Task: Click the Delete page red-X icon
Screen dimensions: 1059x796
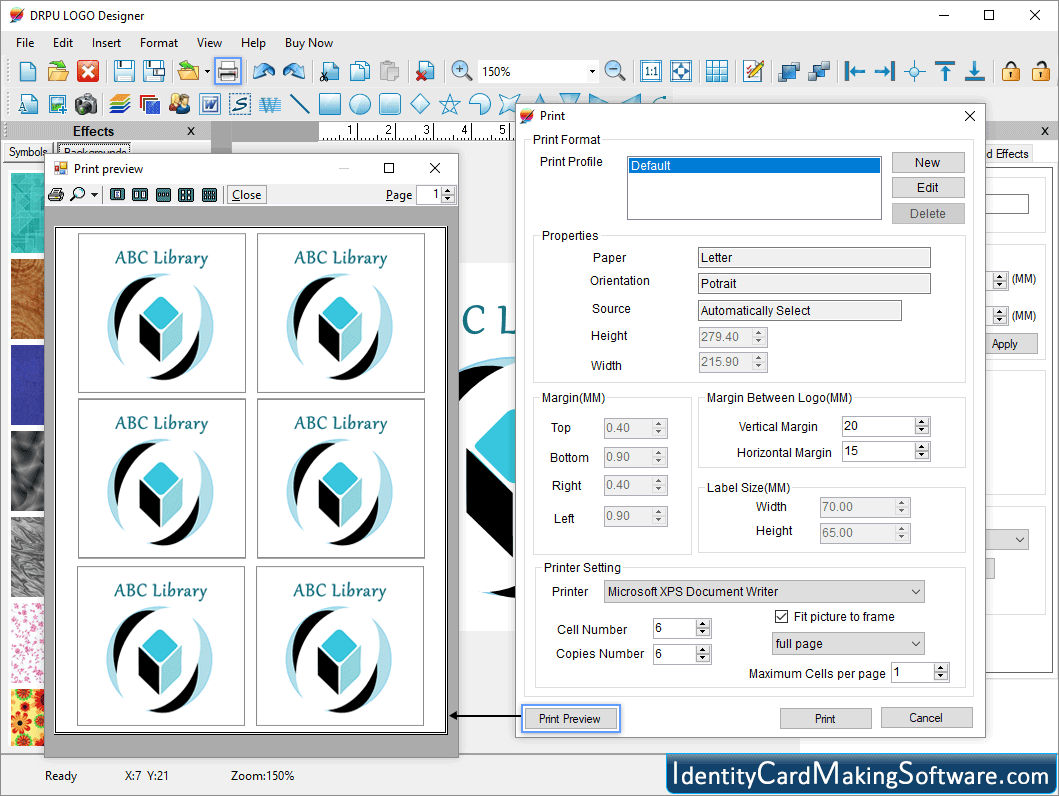Action: pos(425,71)
